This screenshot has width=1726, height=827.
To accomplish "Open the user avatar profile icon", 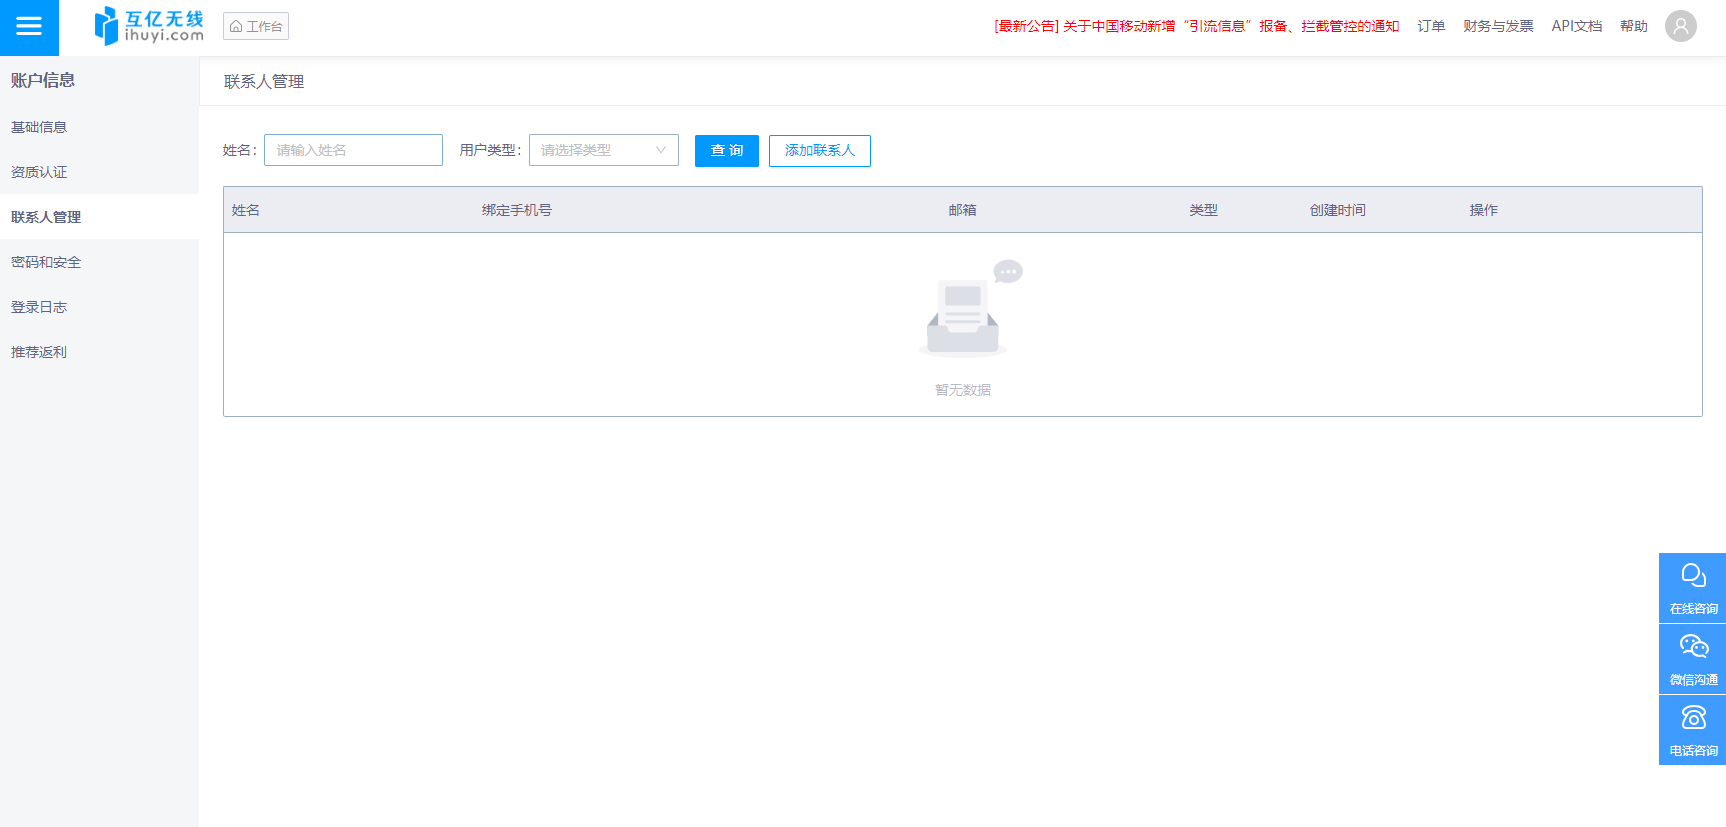I will [x=1680, y=26].
